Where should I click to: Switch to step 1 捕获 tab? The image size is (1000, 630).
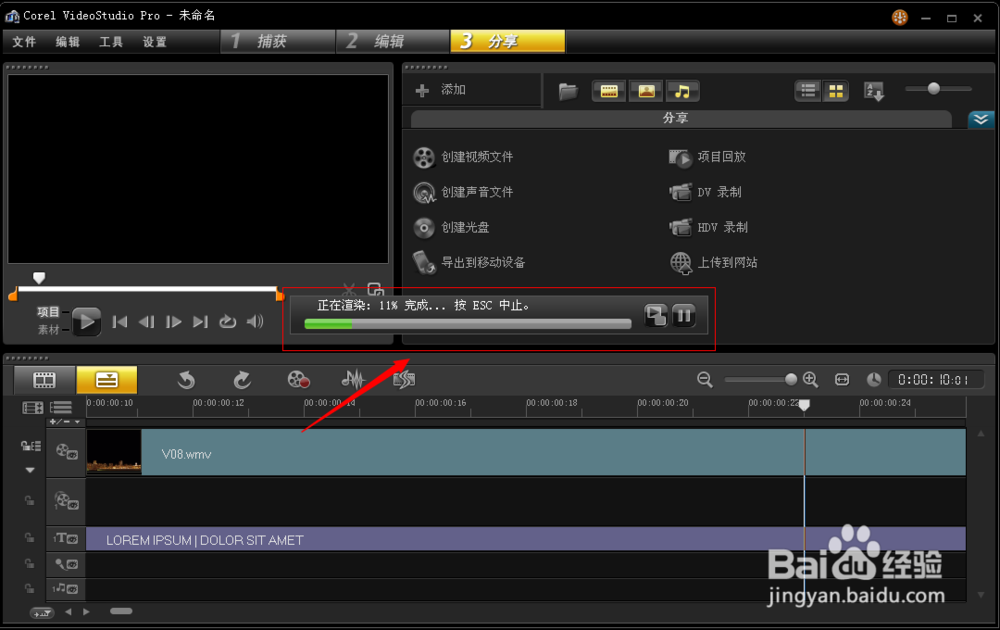277,41
